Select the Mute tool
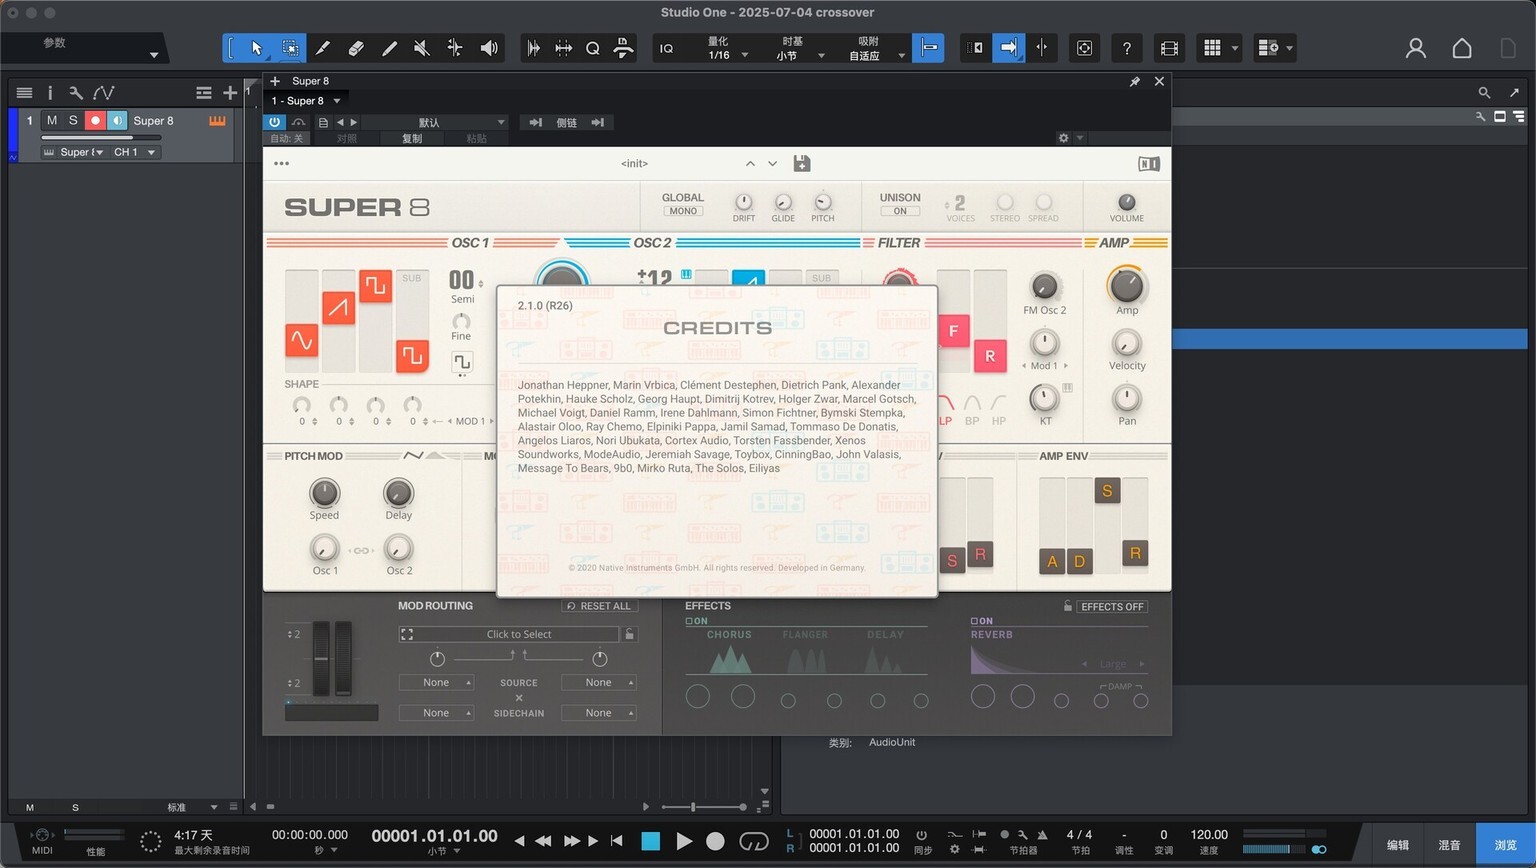The image size is (1536, 868). click(422, 48)
